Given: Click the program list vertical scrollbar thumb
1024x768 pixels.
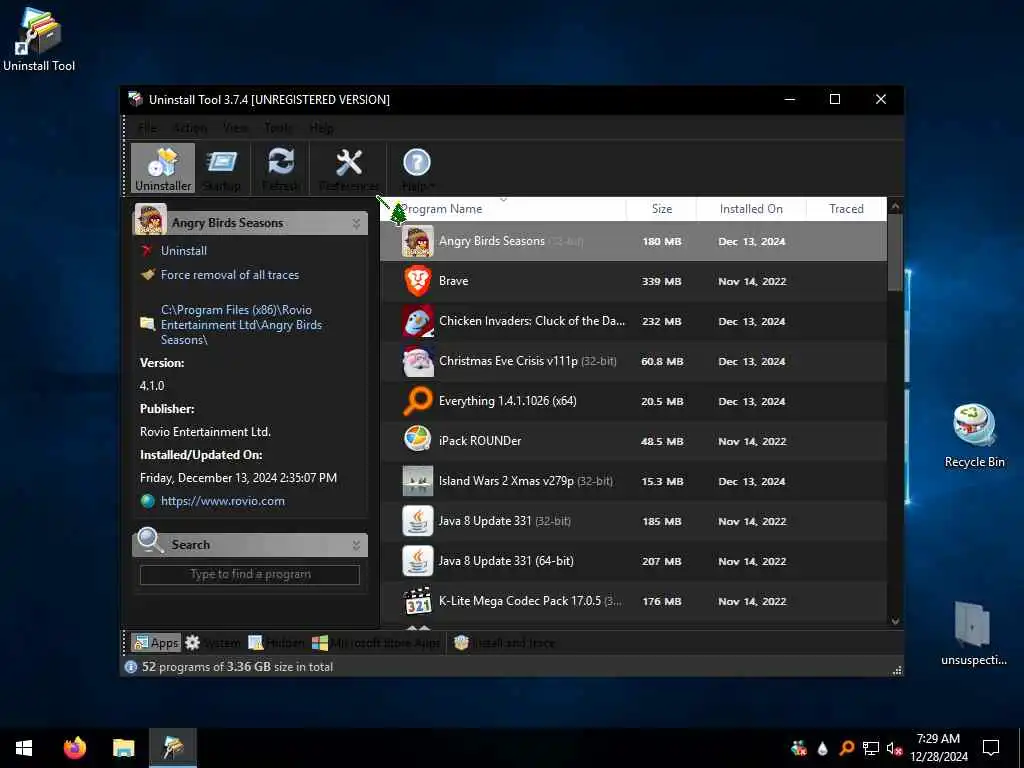Looking at the screenshot, I should tap(895, 253).
